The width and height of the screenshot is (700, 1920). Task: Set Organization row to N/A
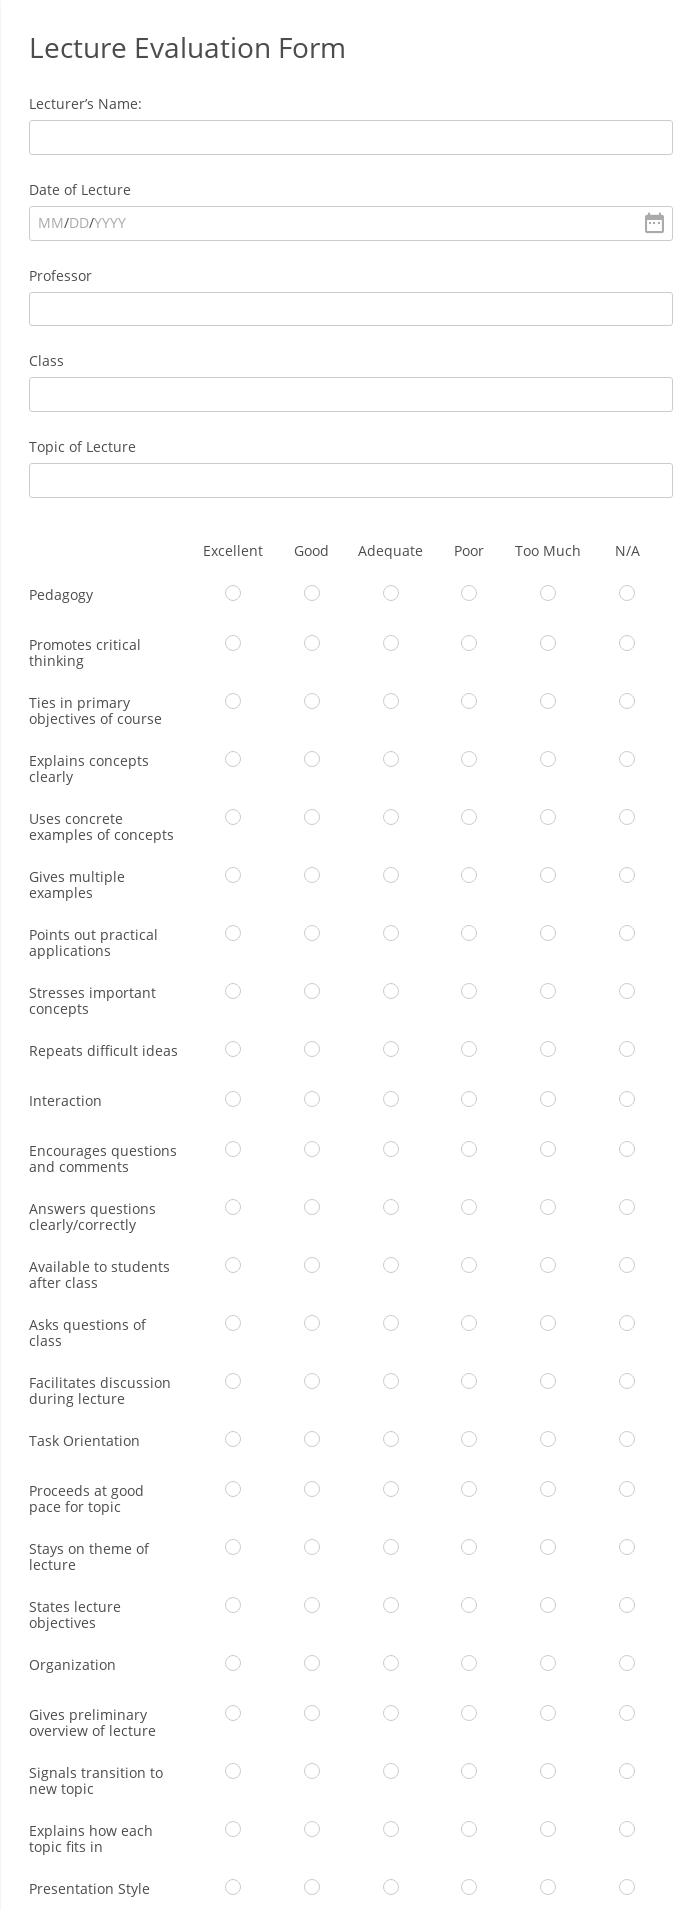[627, 1663]
